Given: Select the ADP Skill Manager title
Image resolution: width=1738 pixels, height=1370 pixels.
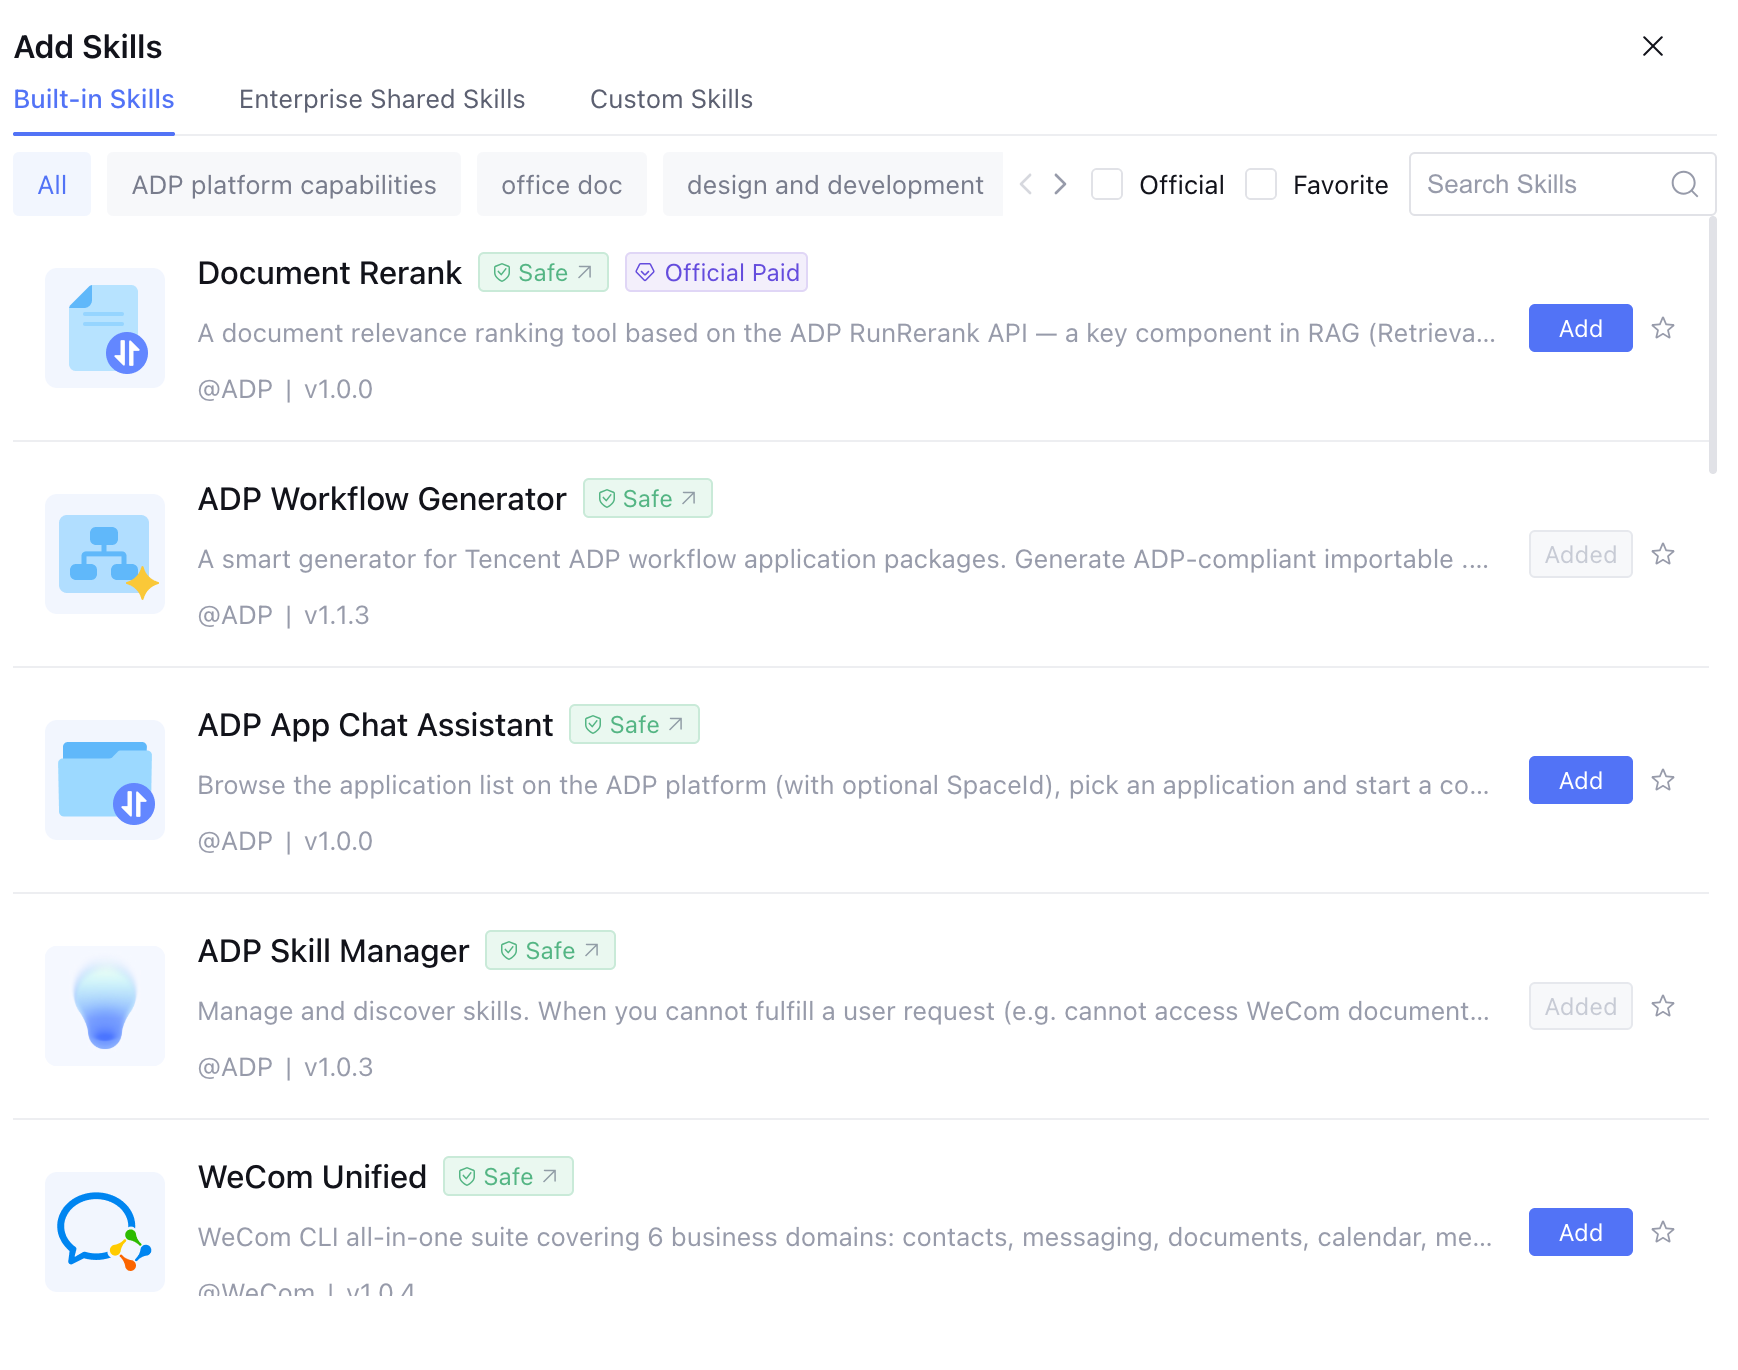Looking at the screenshot, I should coord(333,950).
